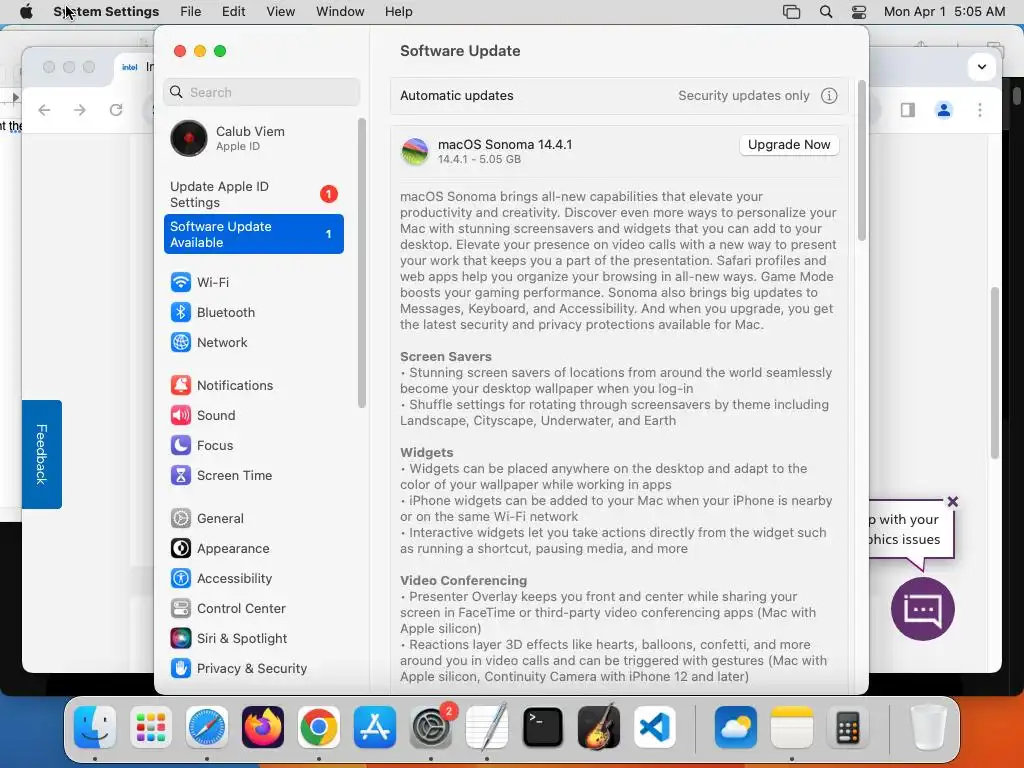Click the Automatic updates info icon
1024x768 pixels.
click(829, 96)
